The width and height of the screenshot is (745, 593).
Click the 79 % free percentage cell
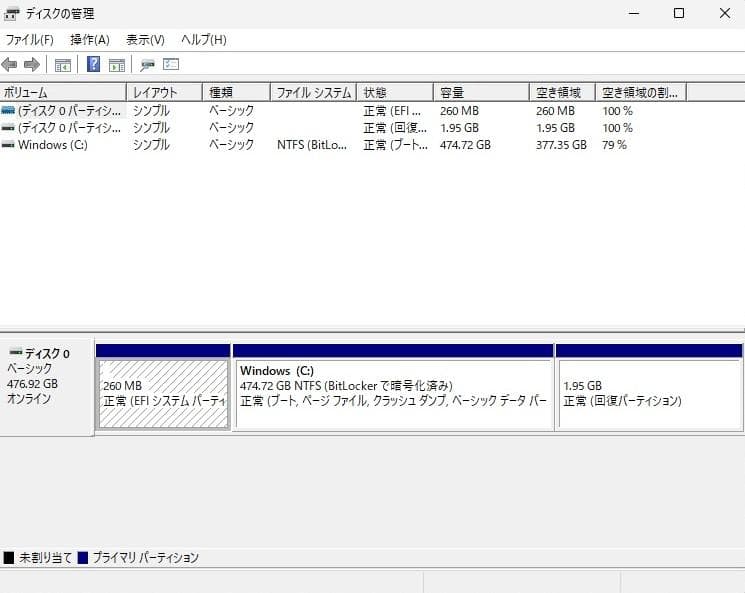[x=614, y=145]
